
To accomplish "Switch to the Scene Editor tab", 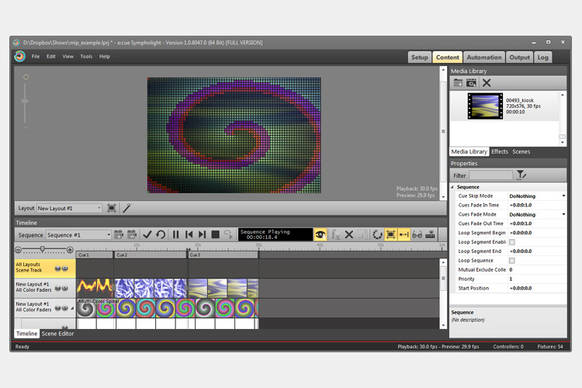I will point(58,333).
